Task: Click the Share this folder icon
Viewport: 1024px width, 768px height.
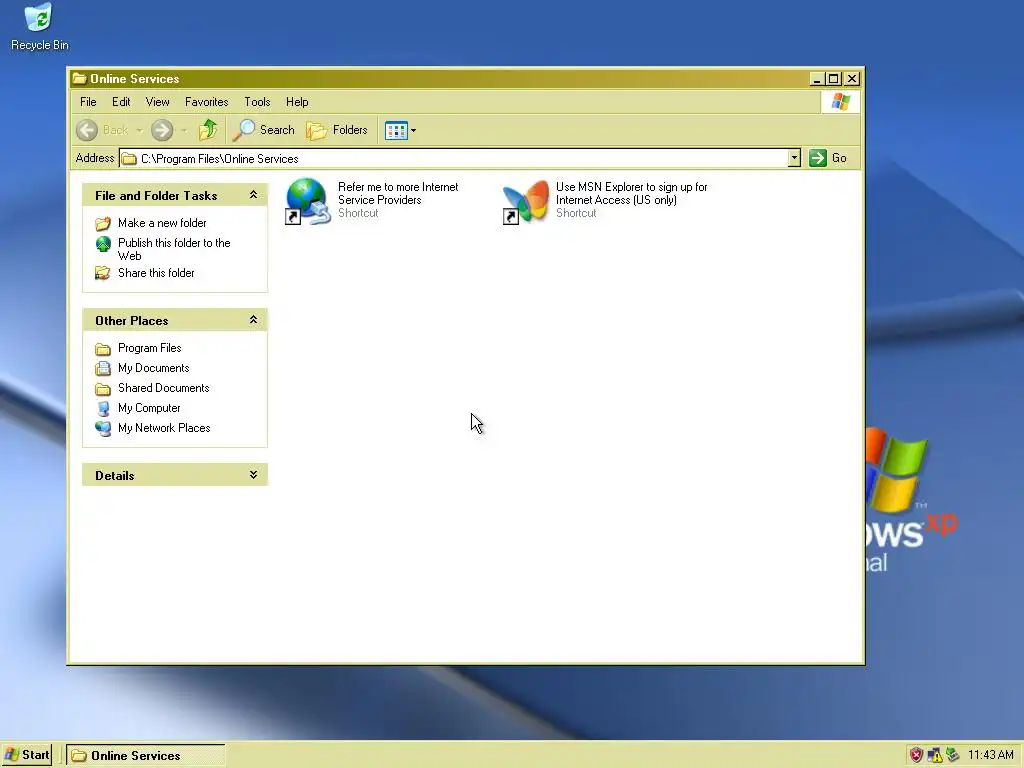Action: tap(103, 274)
